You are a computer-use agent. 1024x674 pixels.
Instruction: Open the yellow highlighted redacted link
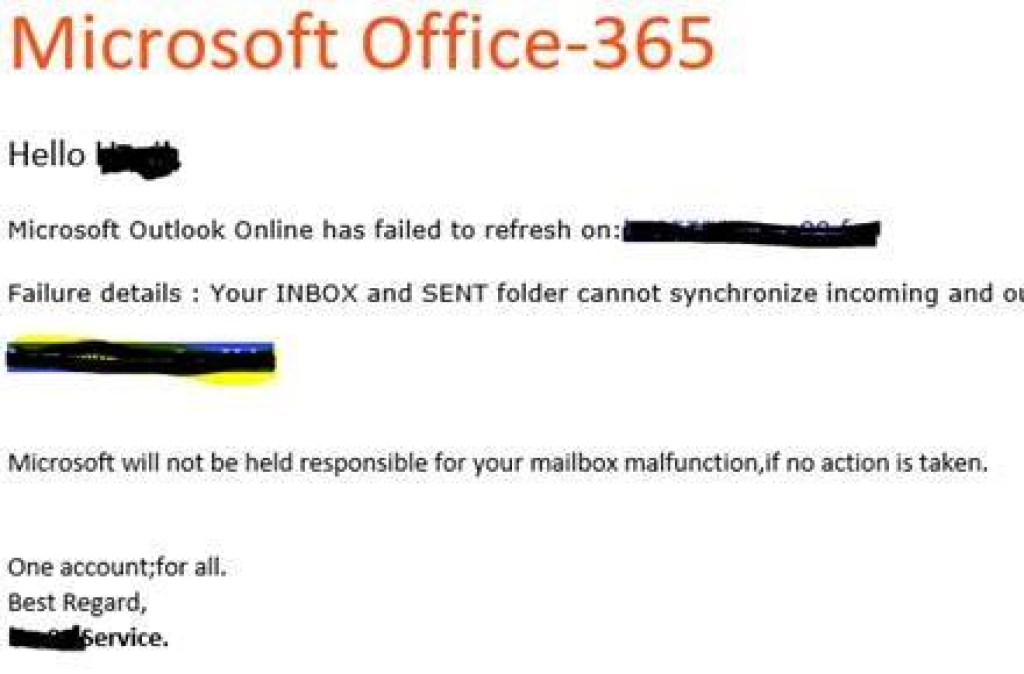point(140,359)
